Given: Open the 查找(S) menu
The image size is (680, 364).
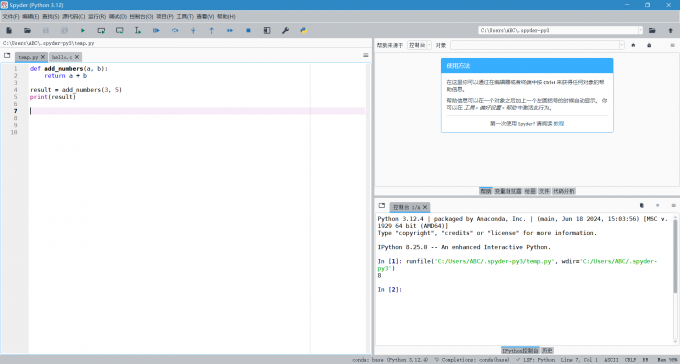Looking at the screenshot, I should (x=50, y=16).
